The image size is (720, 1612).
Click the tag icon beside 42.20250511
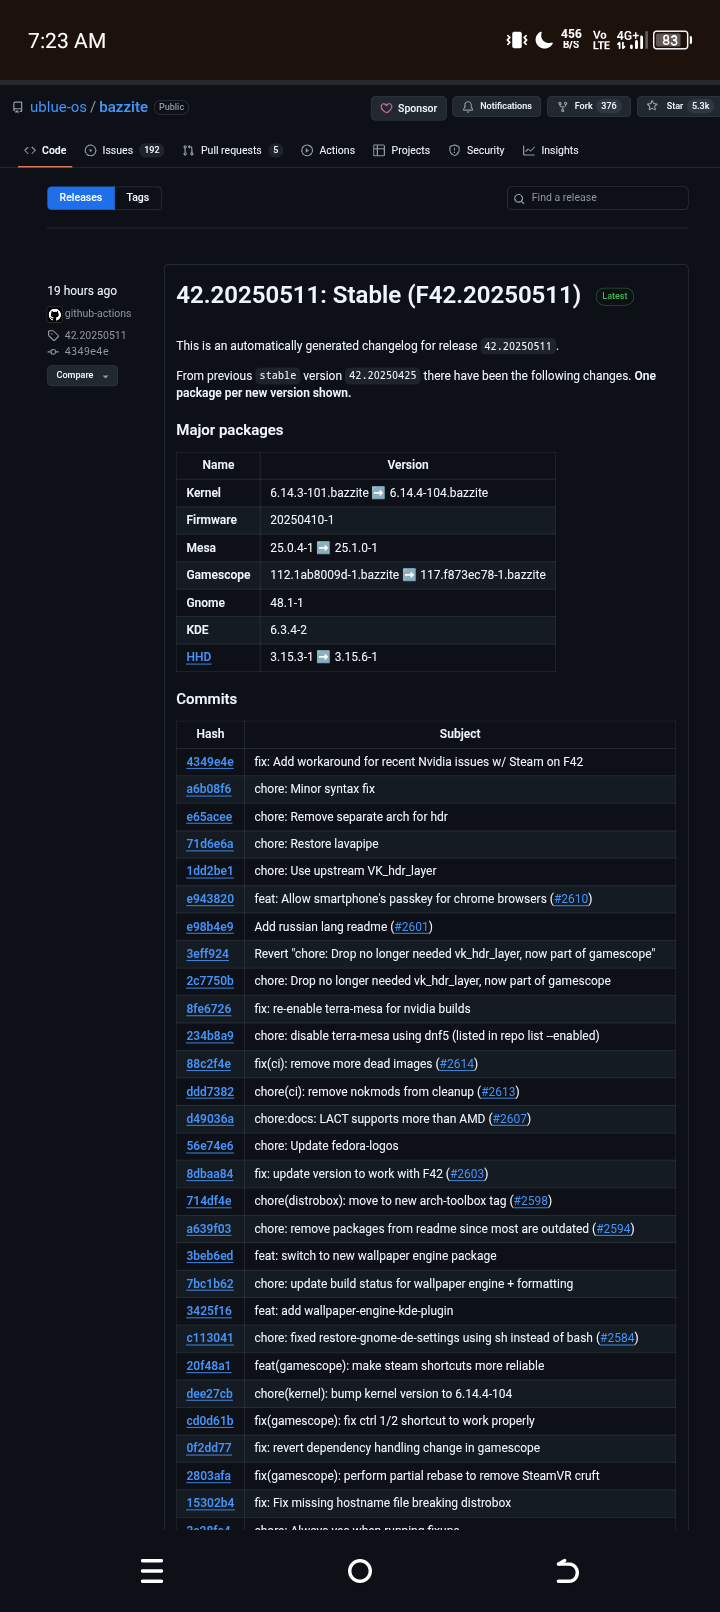click(x=54, y=335)
